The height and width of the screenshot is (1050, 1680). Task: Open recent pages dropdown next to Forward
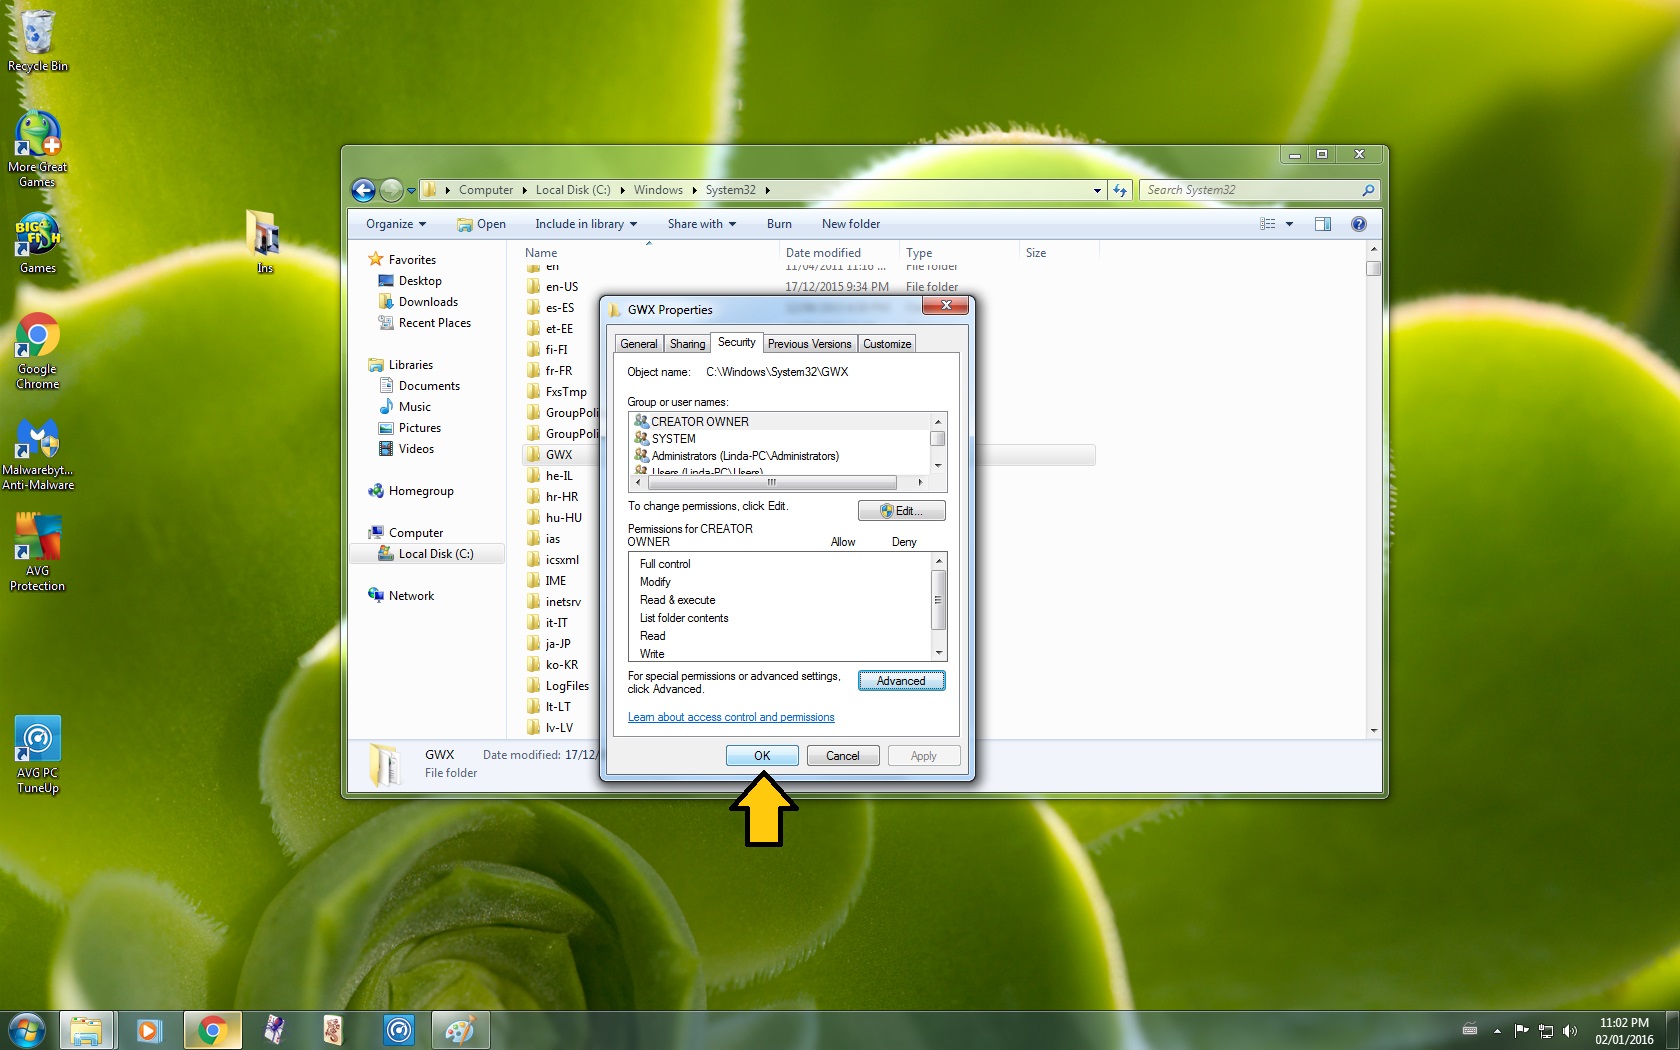point(411,191)
